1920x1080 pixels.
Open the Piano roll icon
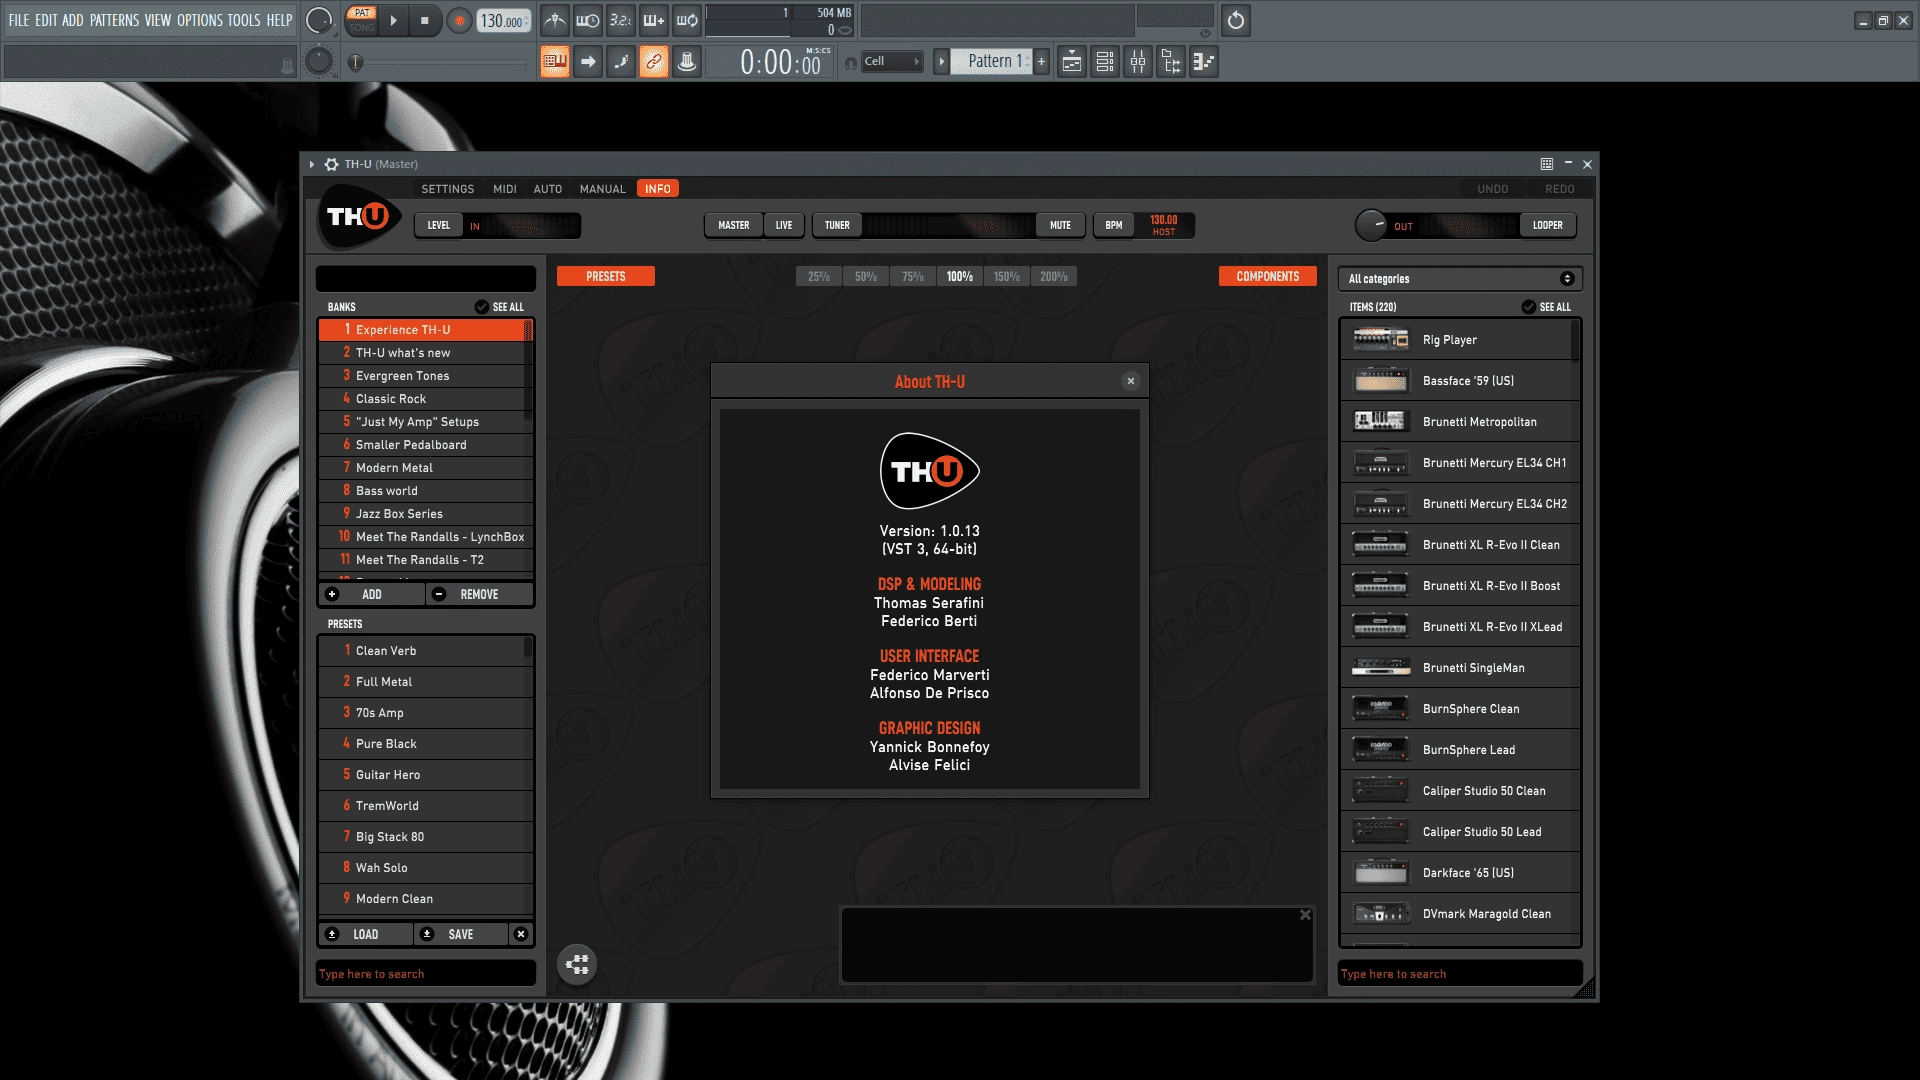pos(1204,62)
